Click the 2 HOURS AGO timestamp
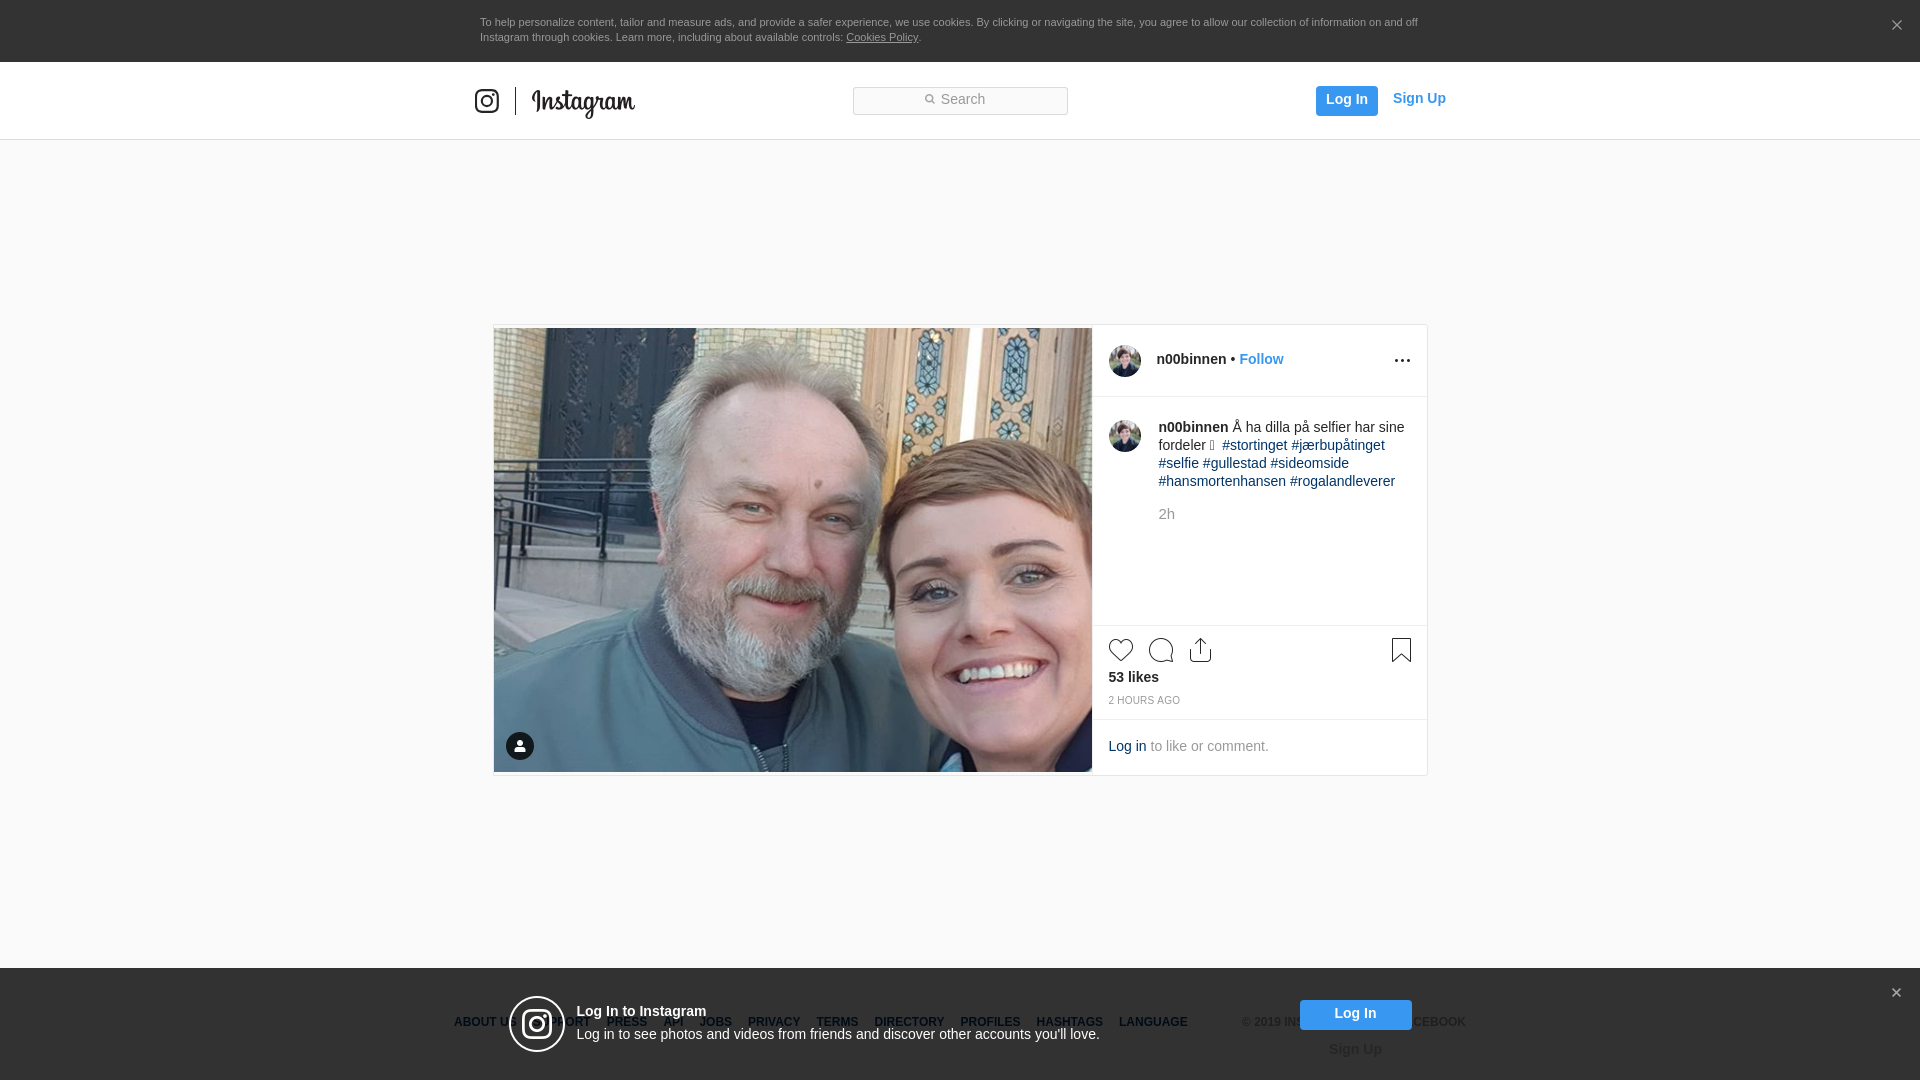The width and height of the screenshot is (1920, 1080). coord(1144,701)
